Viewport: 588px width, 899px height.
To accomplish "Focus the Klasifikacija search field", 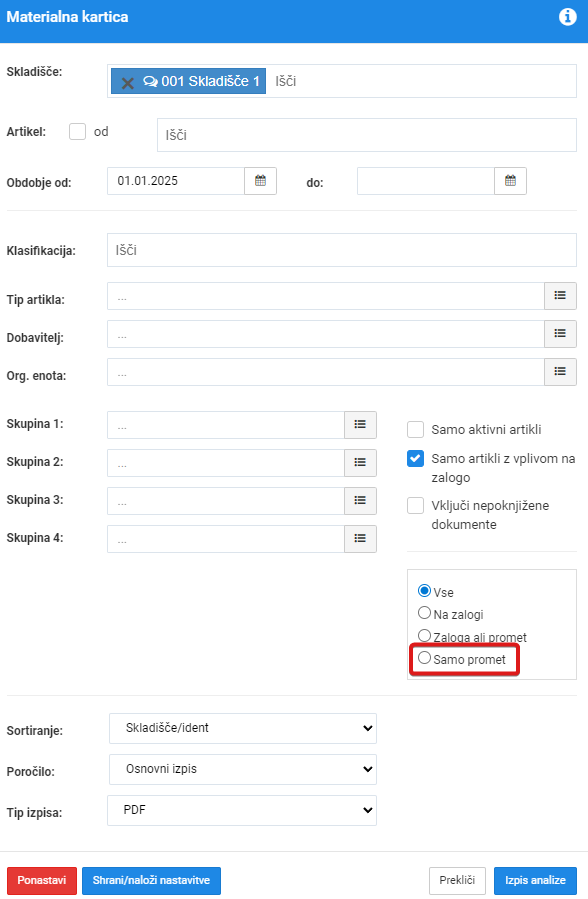I will 342,250.
